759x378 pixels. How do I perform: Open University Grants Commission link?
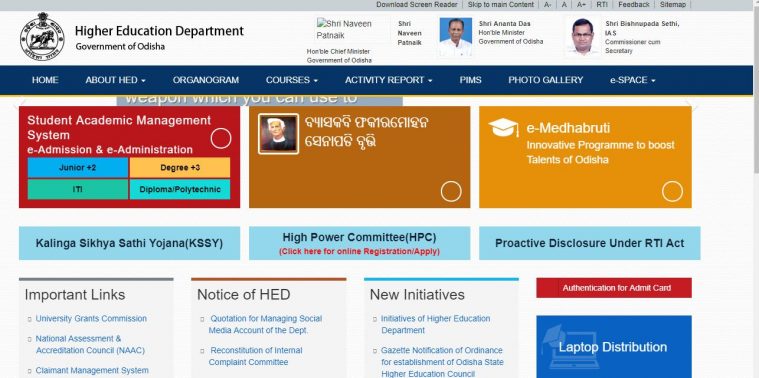pyautogui.click(x=91, y=318)
